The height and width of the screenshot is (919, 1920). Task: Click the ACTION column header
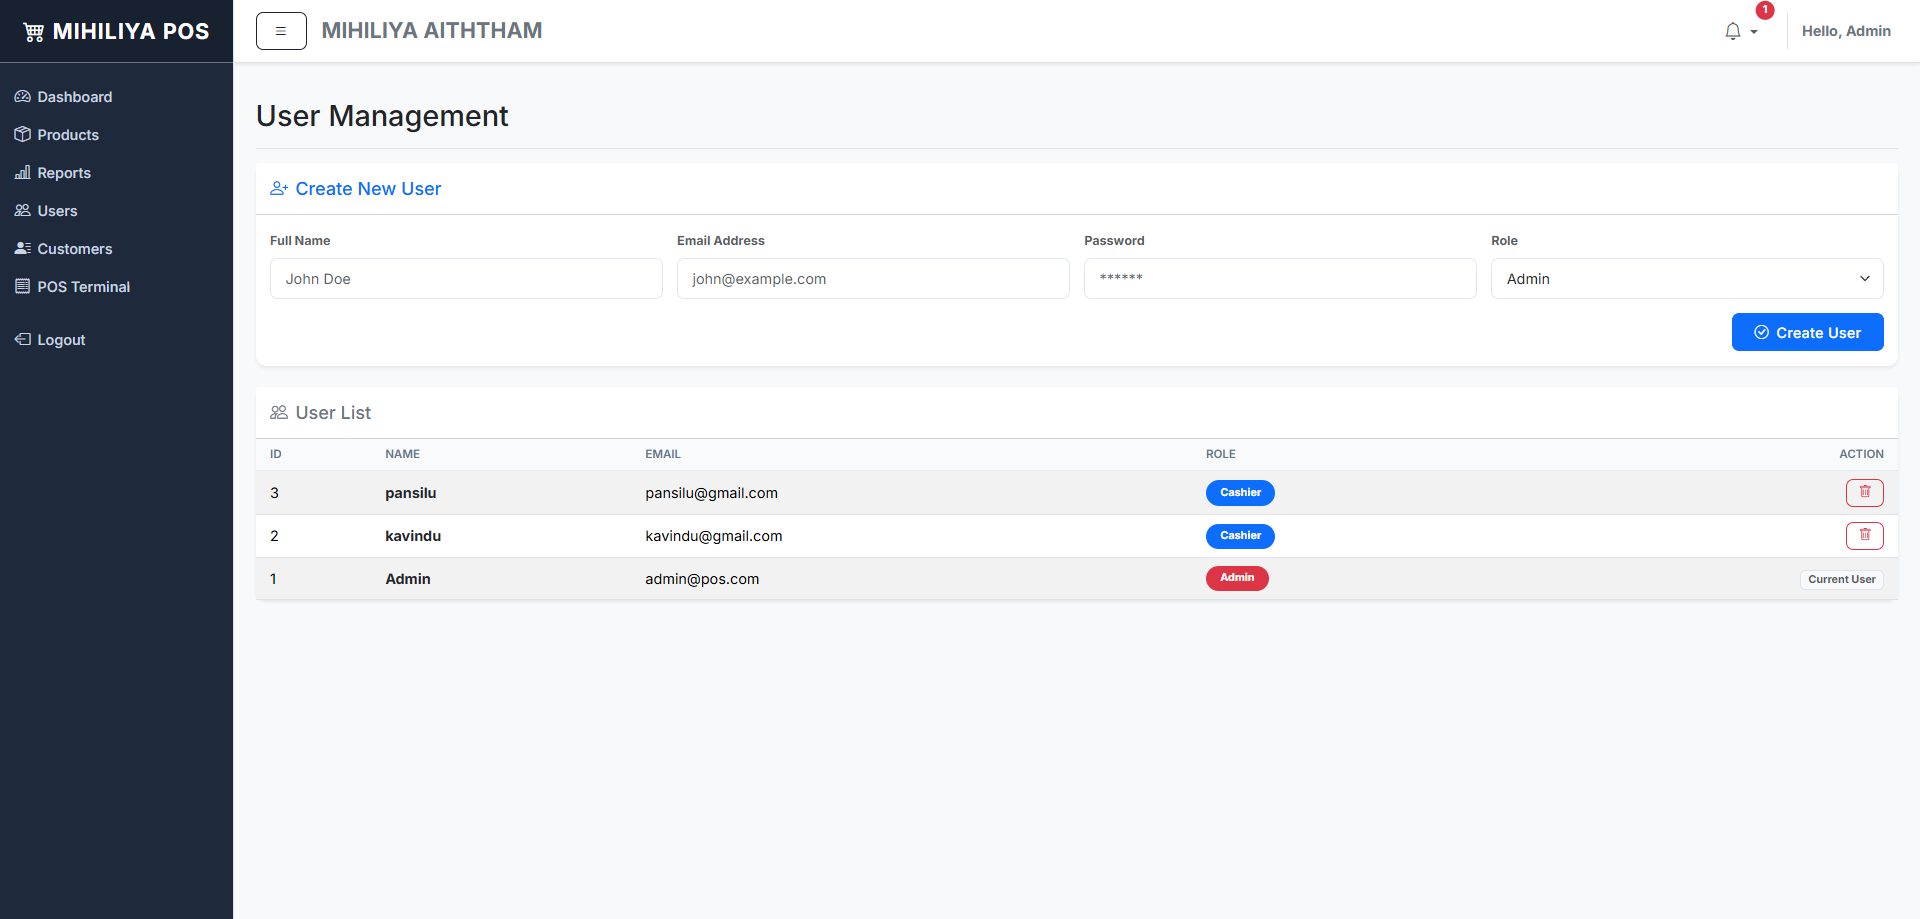(x=1861, y=454)
